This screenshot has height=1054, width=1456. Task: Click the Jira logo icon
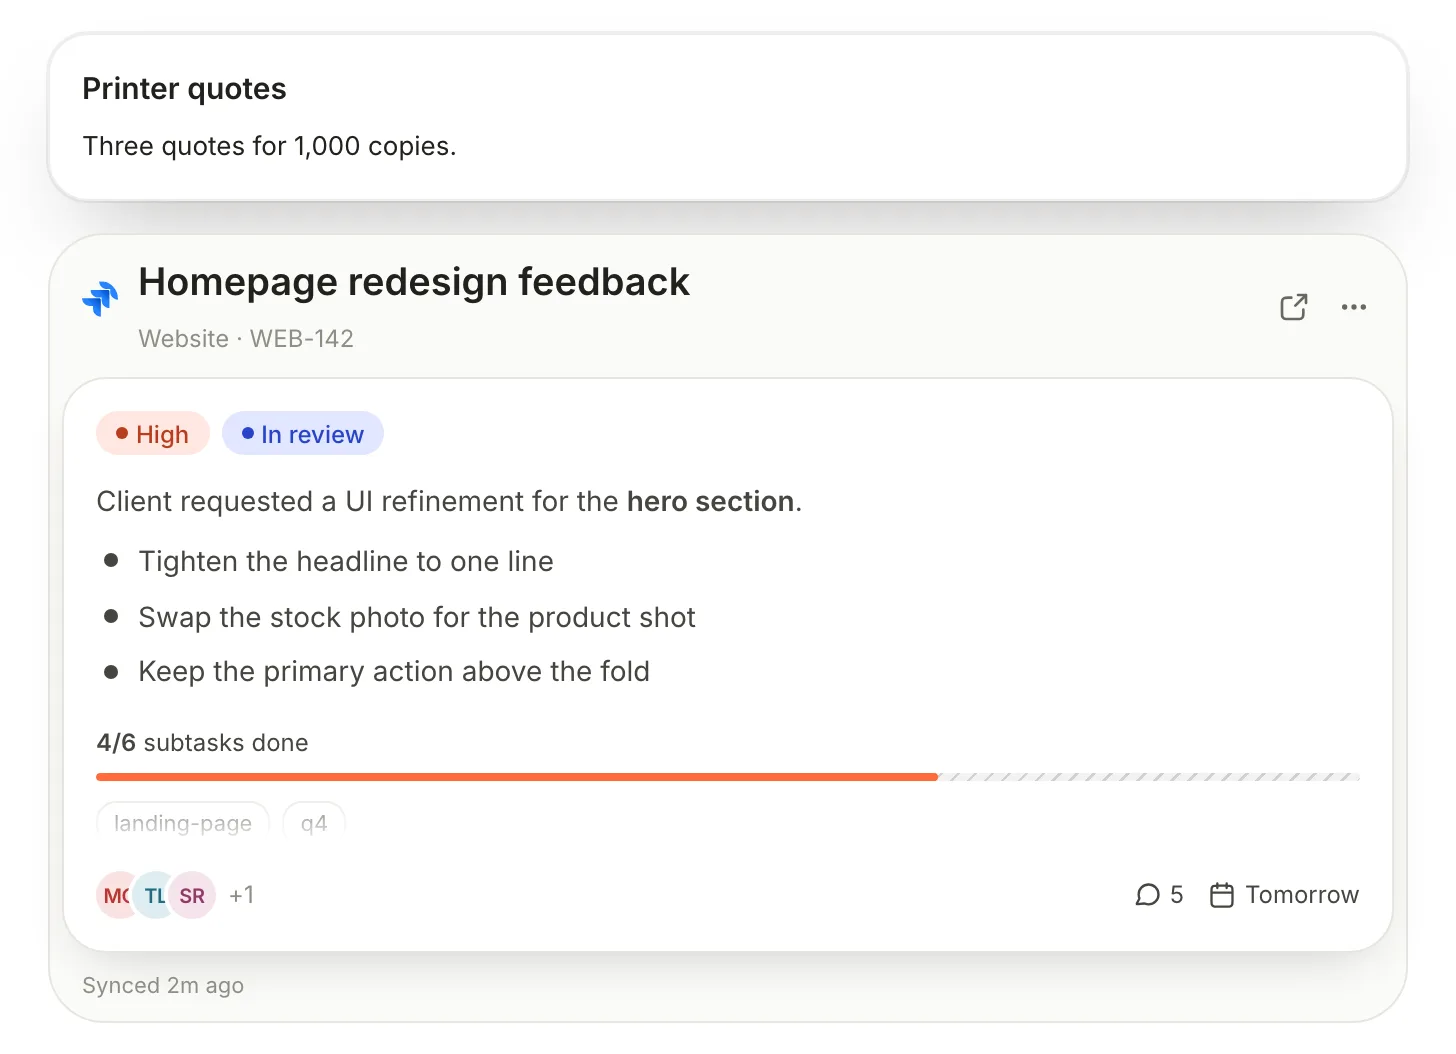100,298
